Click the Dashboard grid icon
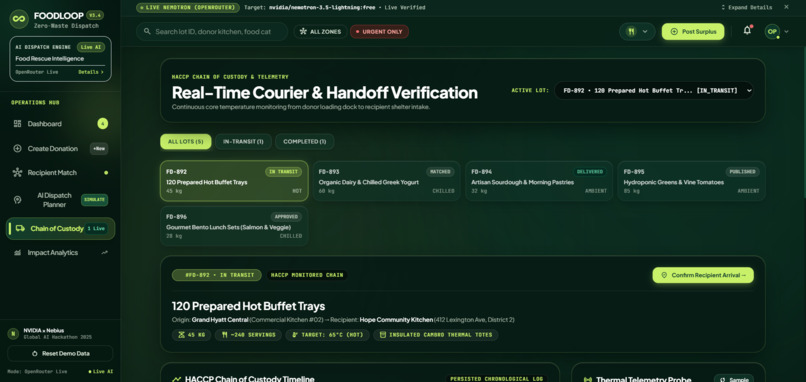 coord(17,124)
